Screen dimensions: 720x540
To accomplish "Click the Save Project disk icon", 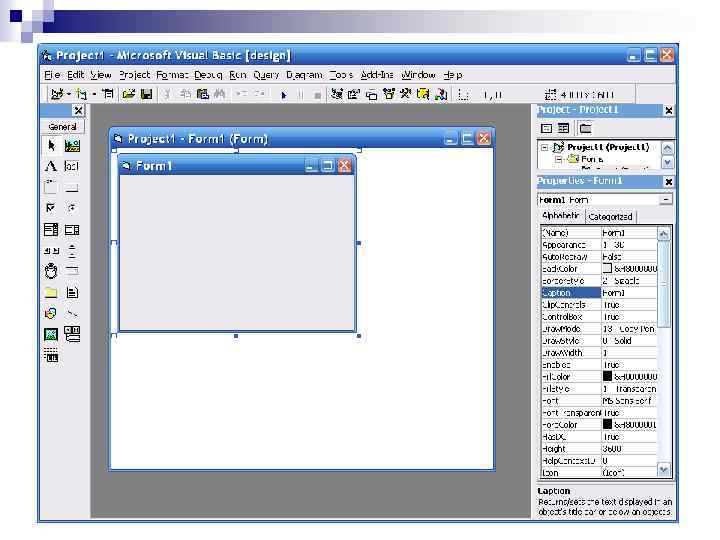I will (146, 94).
